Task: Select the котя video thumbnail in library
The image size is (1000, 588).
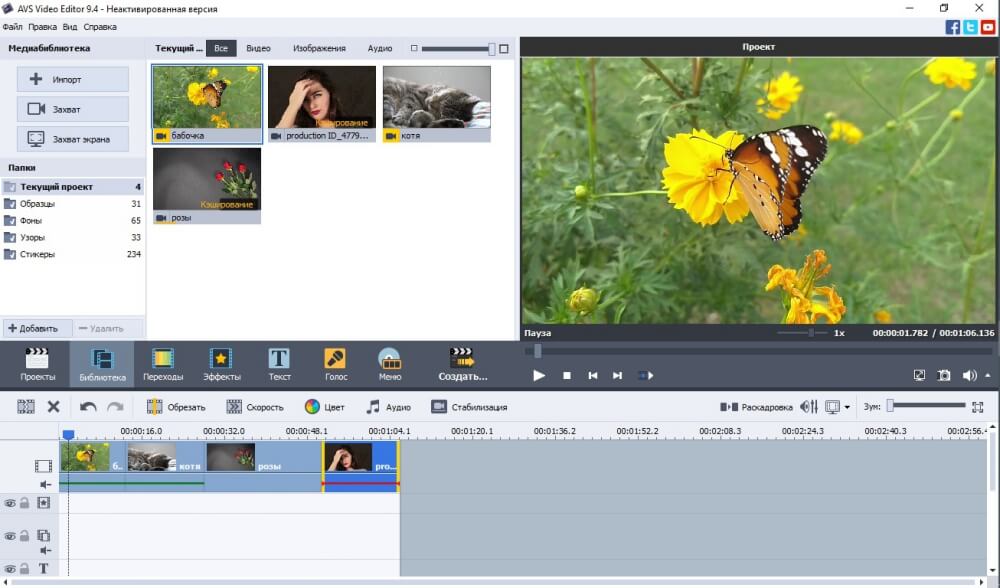Action: tap(437, 104)
